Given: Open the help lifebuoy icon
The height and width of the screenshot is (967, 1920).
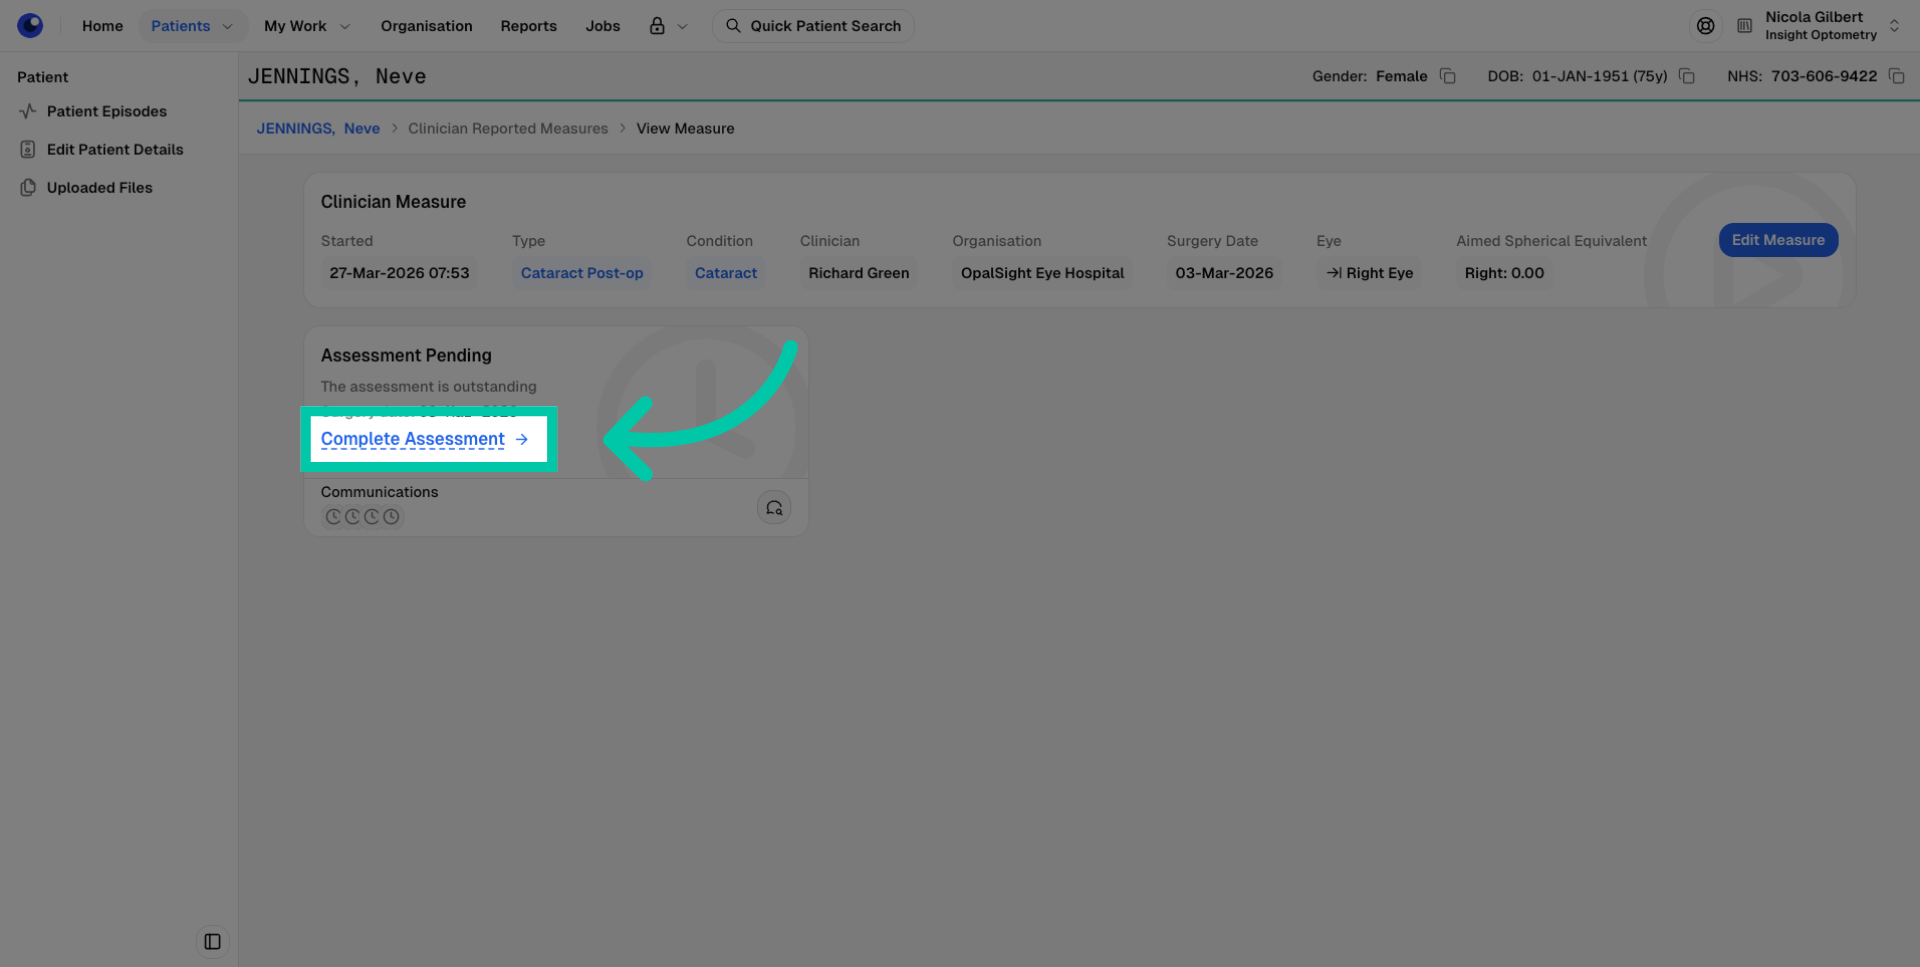Looking at the screenshot, I should pos(1705,26).
